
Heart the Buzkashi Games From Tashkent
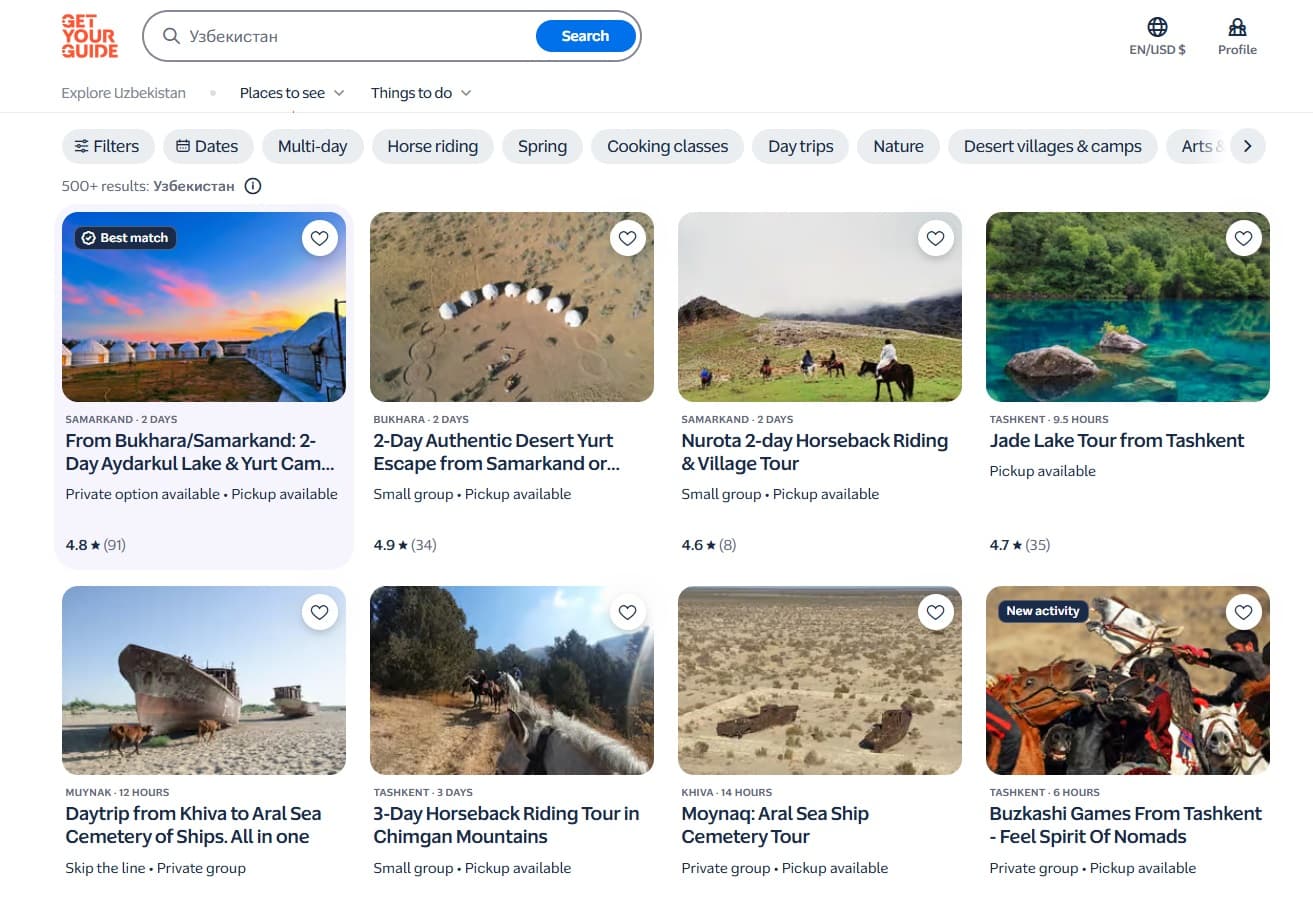pos(1243,612)
